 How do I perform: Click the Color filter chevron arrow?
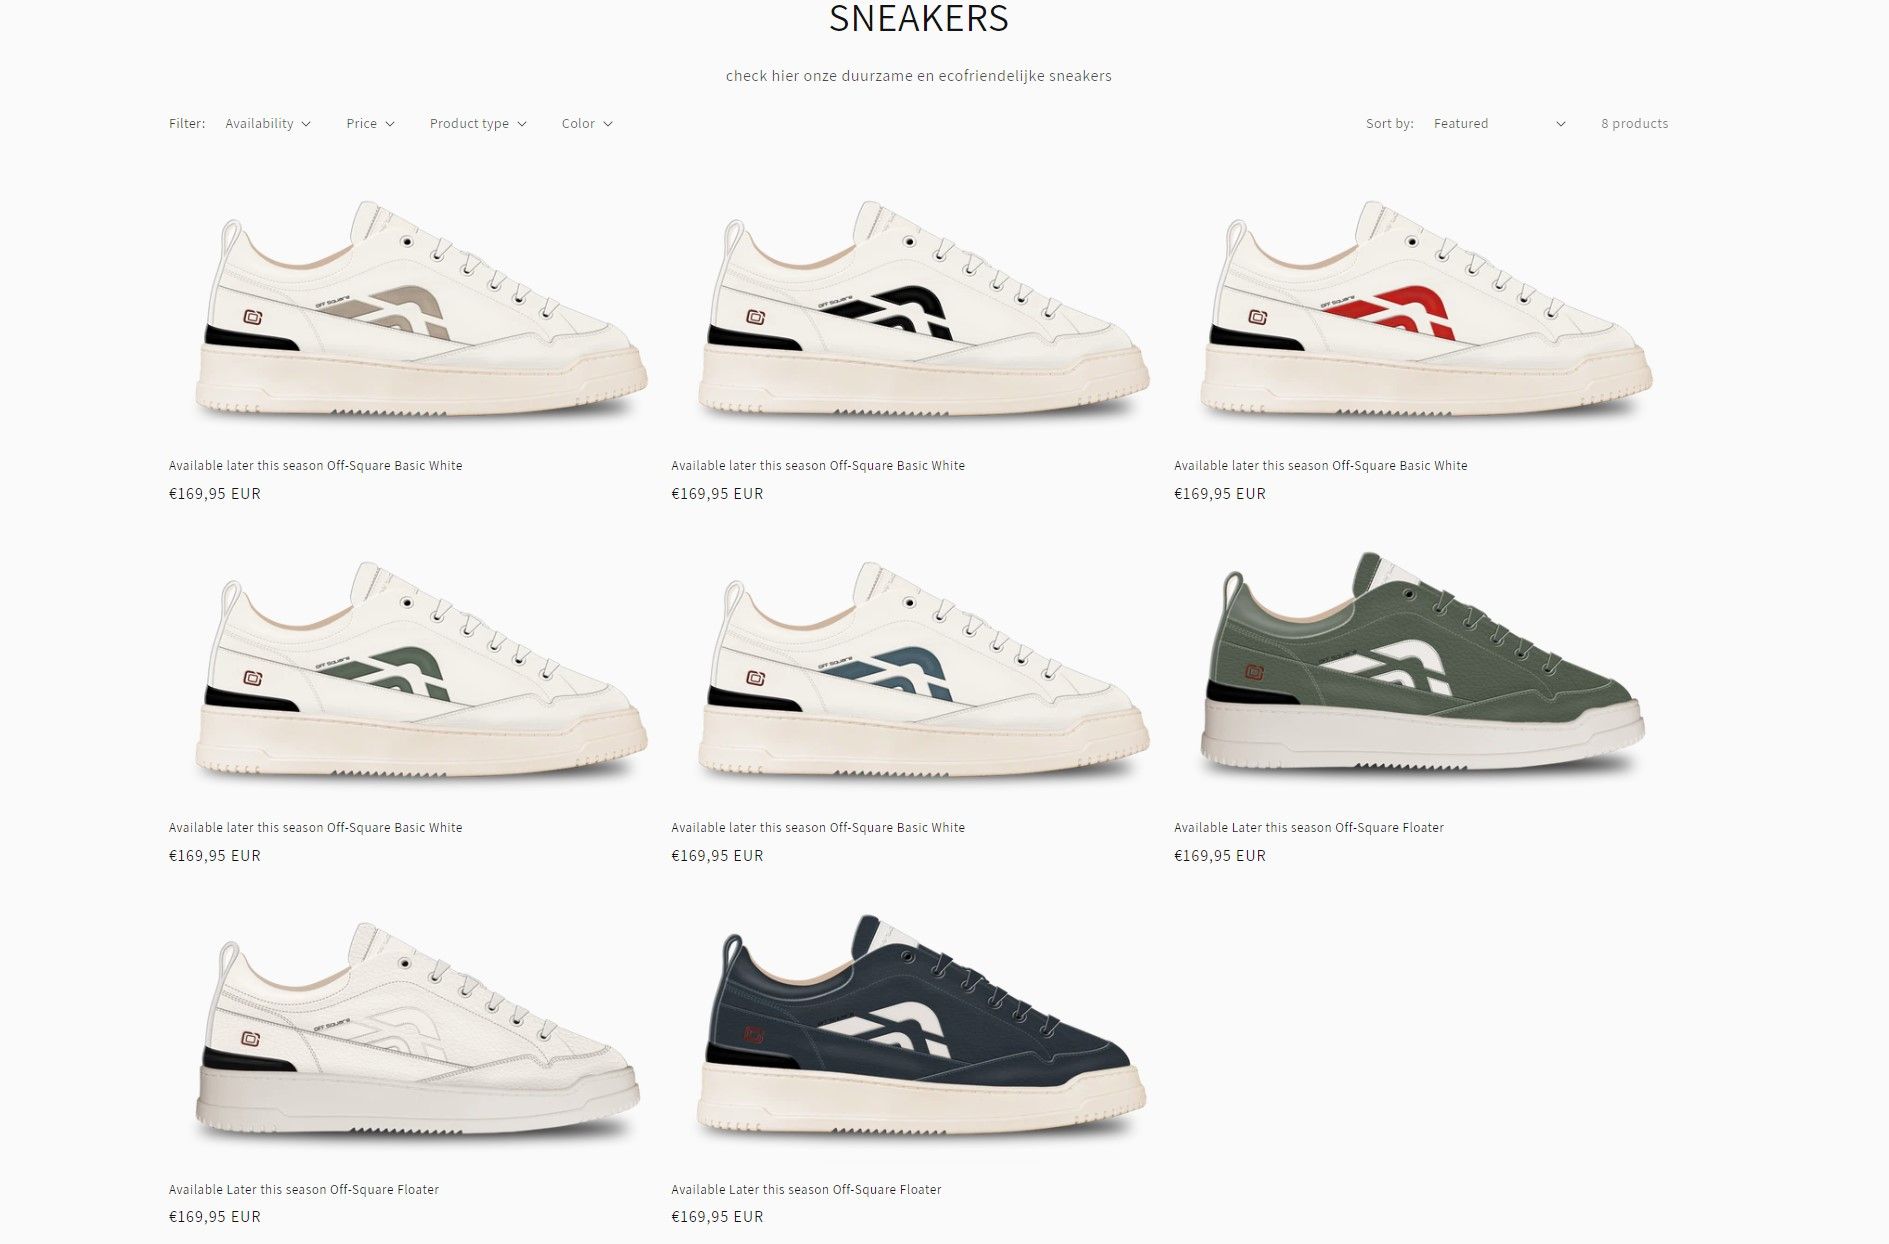click(608, 124)
